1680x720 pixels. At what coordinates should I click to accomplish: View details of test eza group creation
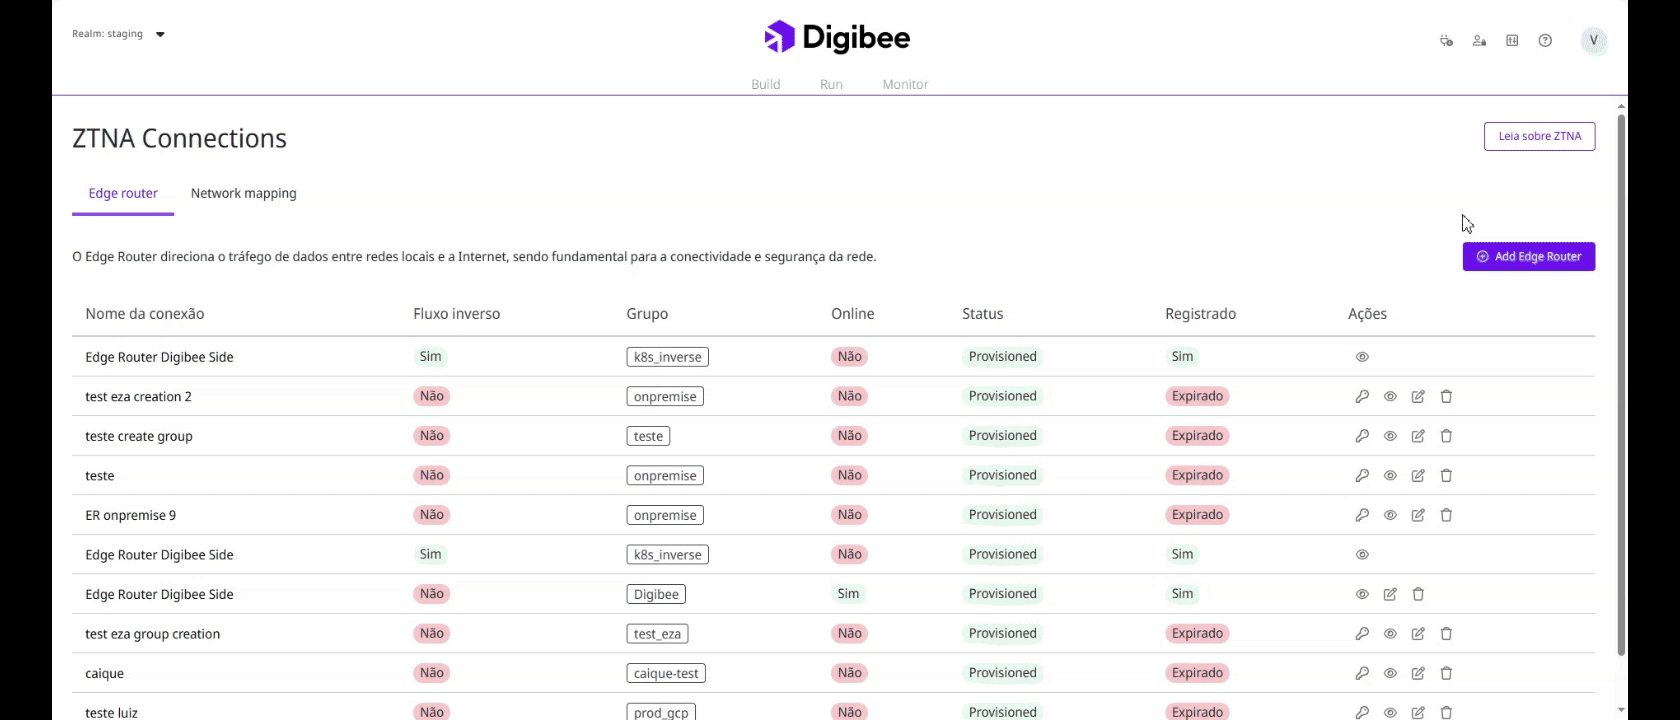tap(1390, 634)
